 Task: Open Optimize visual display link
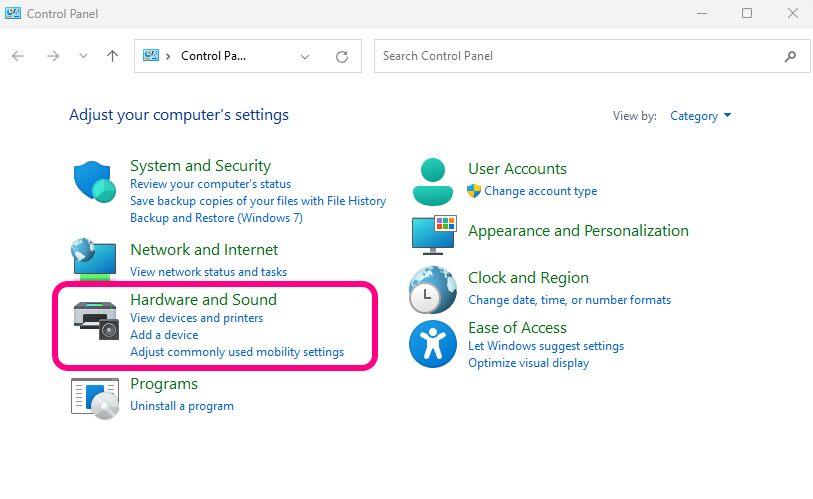[x=528, y=363]
